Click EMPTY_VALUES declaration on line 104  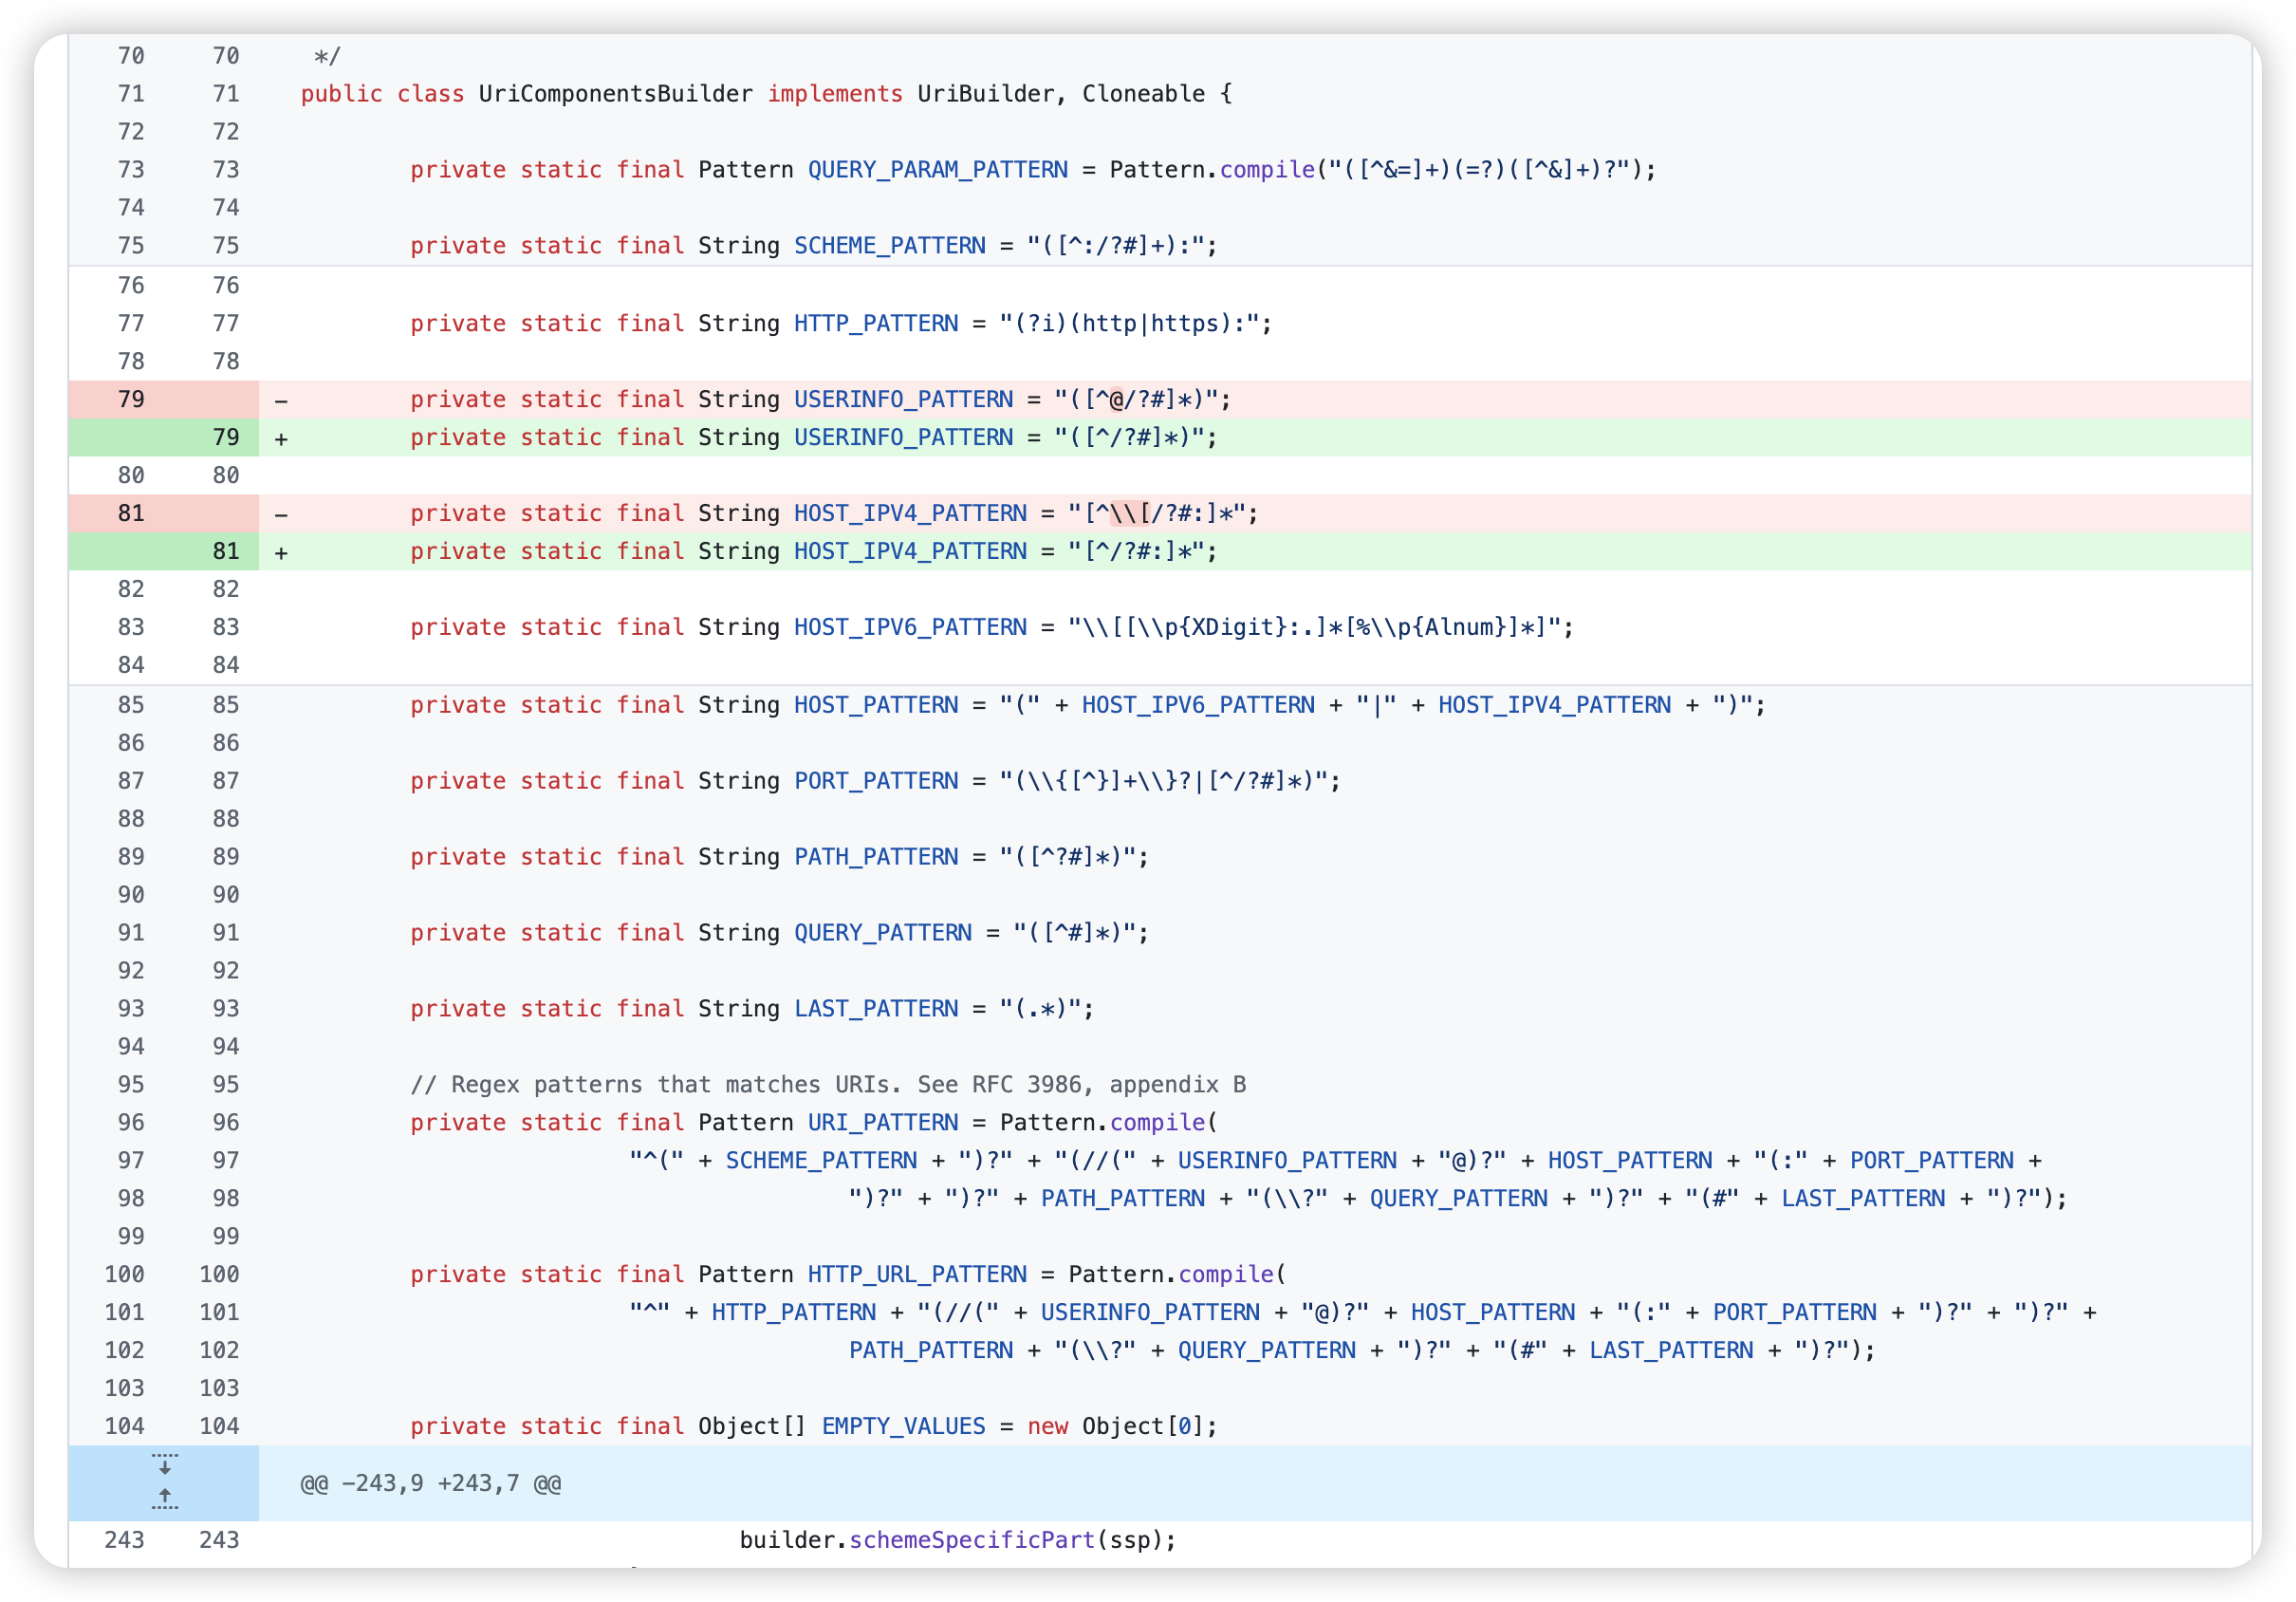(903, 1428)
